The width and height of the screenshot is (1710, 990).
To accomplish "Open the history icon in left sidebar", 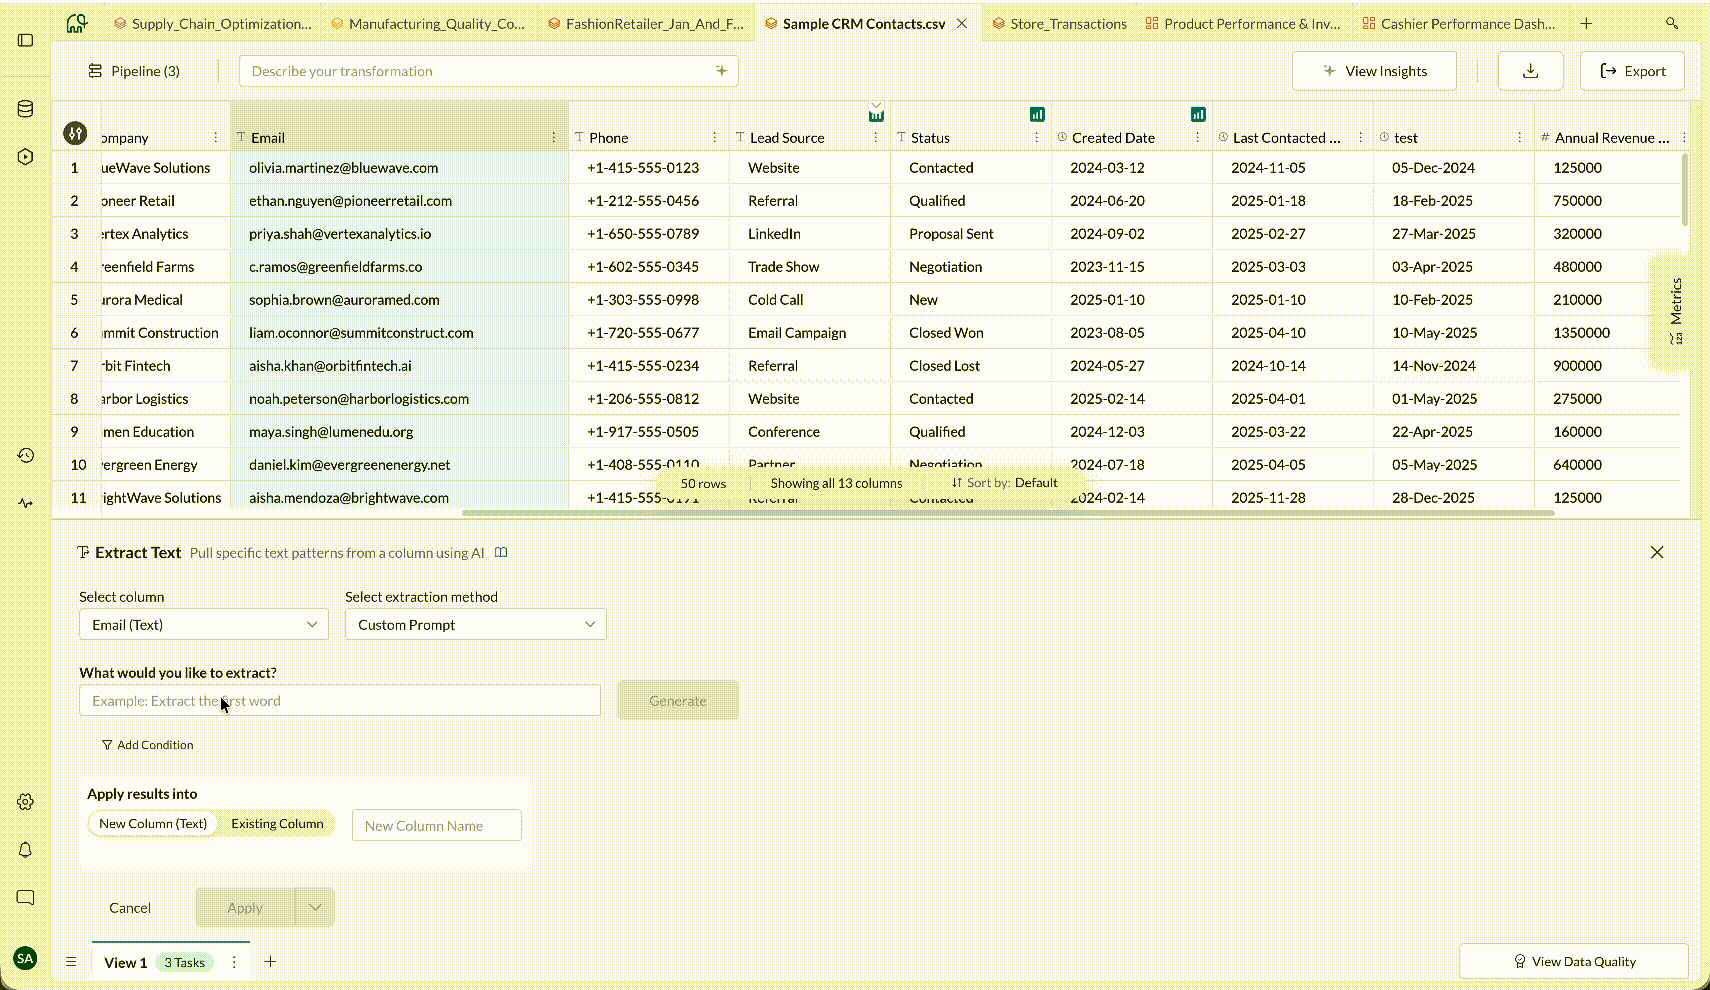I will 26,455.
